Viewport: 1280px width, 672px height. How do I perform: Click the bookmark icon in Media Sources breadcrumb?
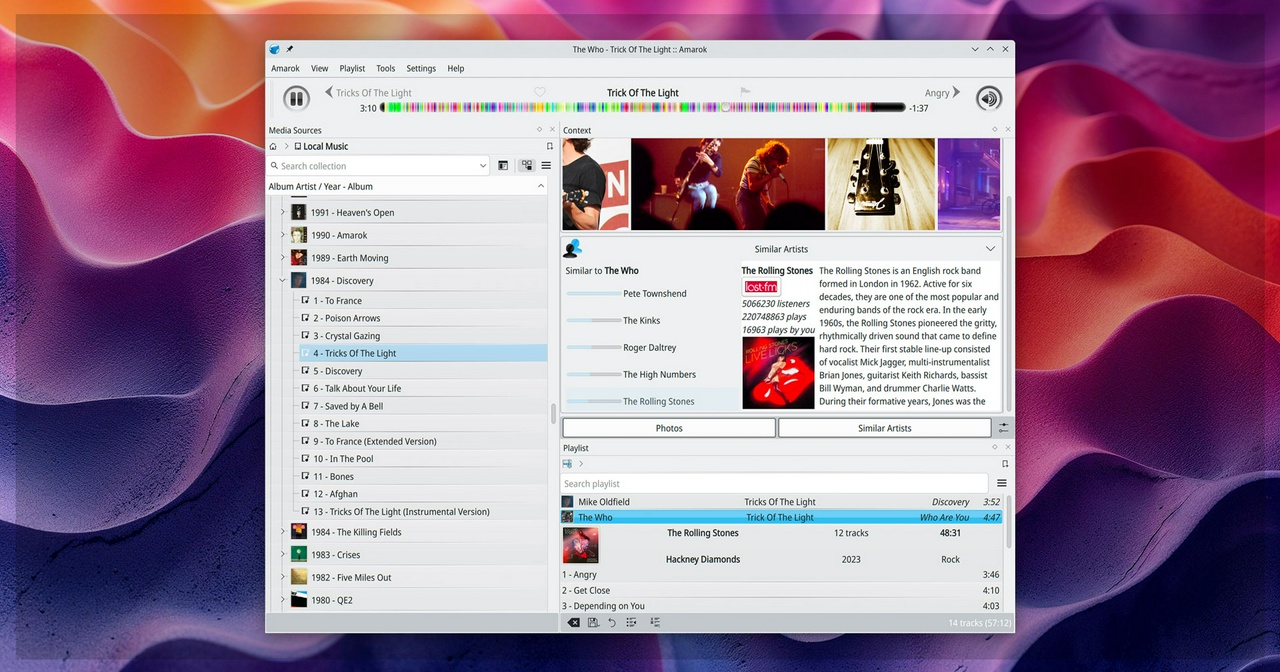(x=549, y=146)
